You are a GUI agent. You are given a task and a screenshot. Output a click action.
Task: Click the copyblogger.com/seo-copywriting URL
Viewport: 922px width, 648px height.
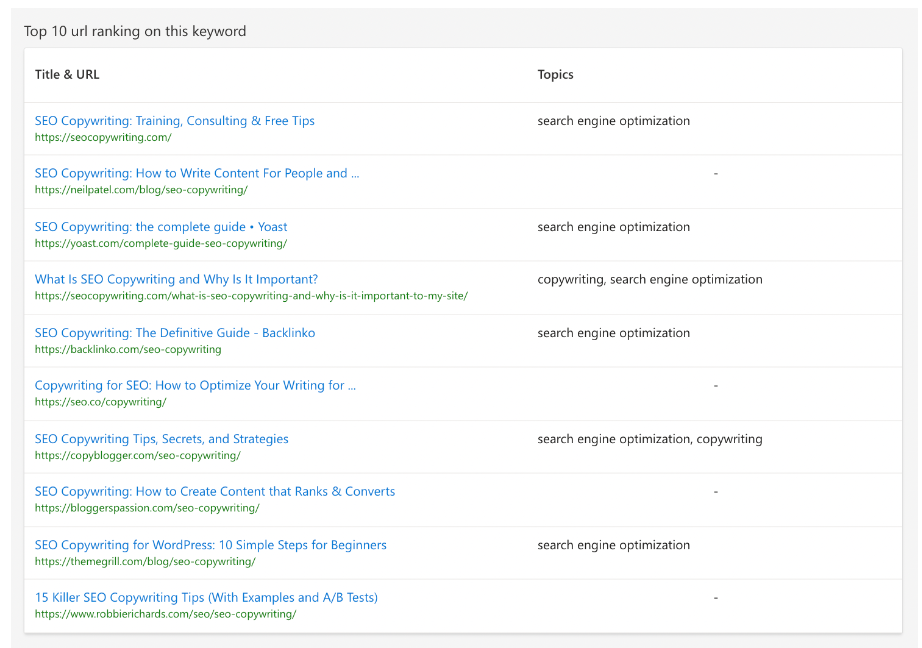pos(137,456)
